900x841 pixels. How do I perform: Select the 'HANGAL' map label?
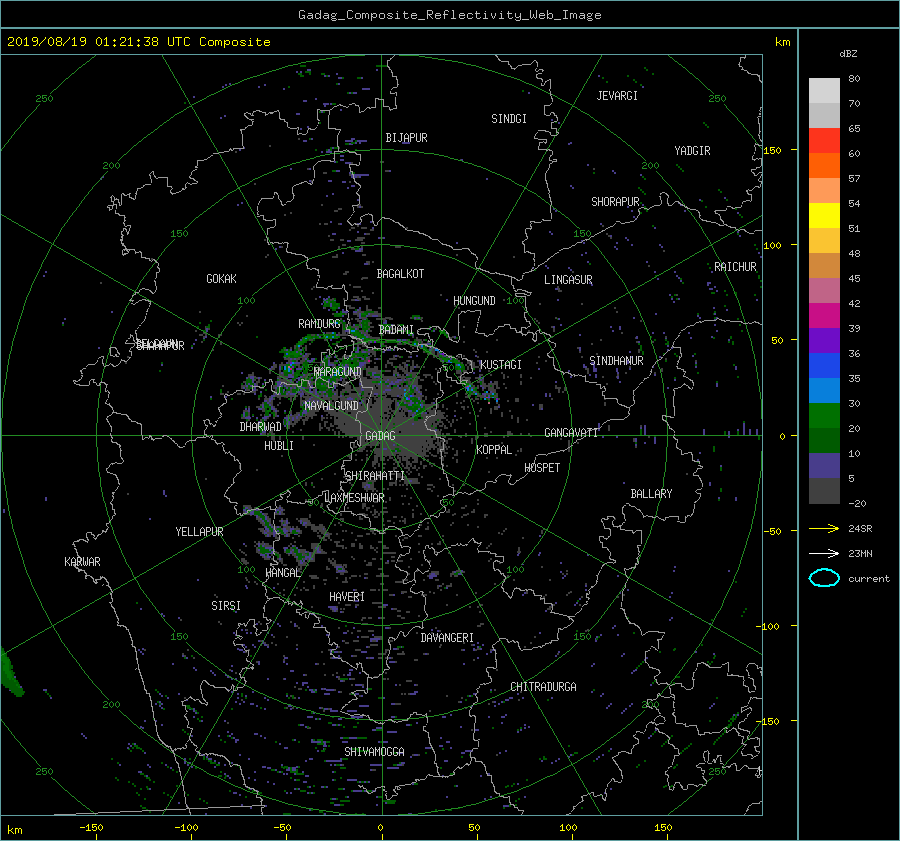coord(282,573)
